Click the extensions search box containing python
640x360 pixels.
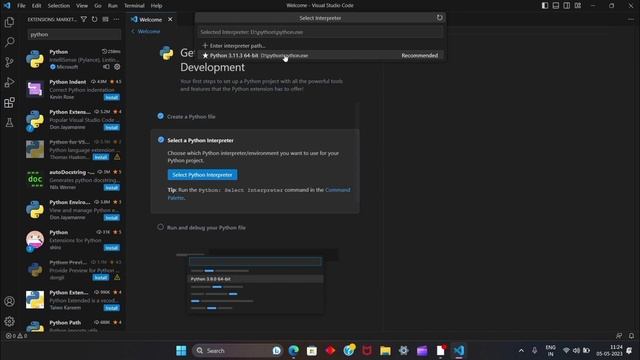(74, 34)
